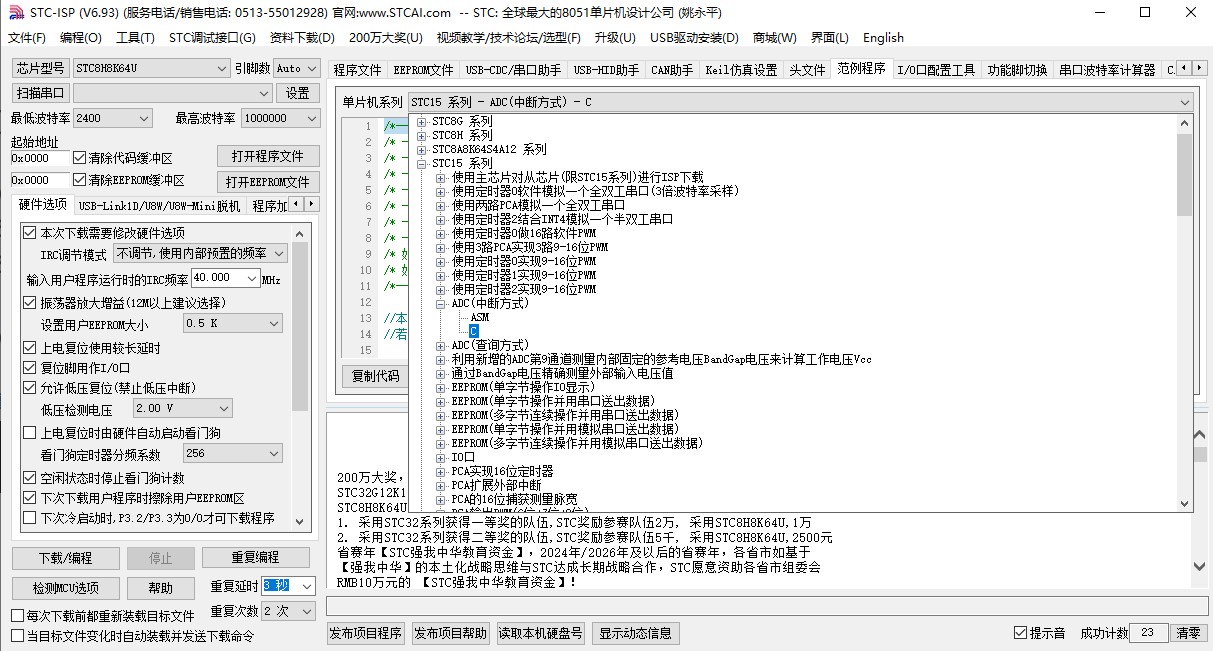Toggle 允许低压复位 checkbox

[x=30, y=388]
